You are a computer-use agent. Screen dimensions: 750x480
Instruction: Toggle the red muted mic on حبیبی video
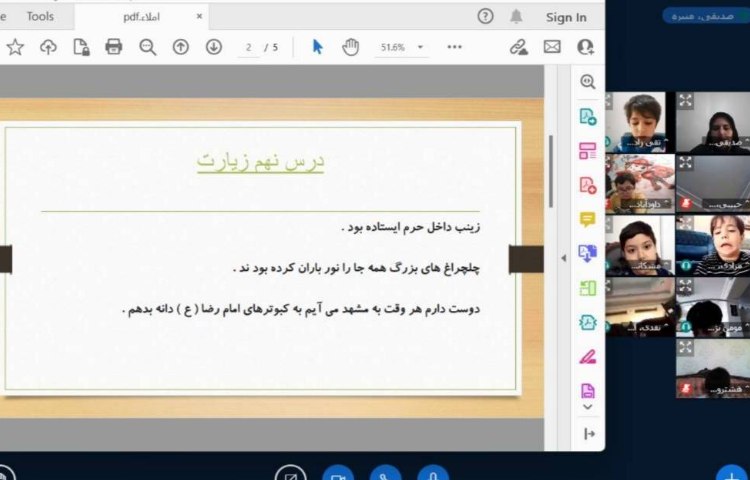pyautogui.click(x=685, y=204)
